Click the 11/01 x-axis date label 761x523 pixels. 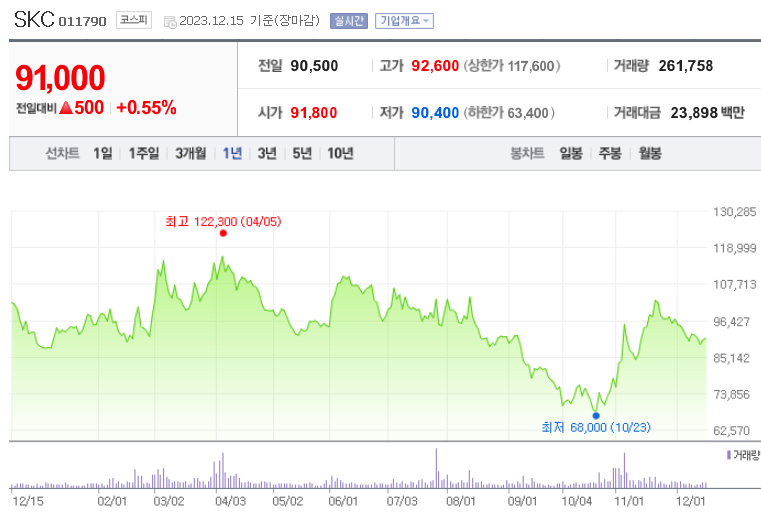pyautogui.click(x=629, y=501)
